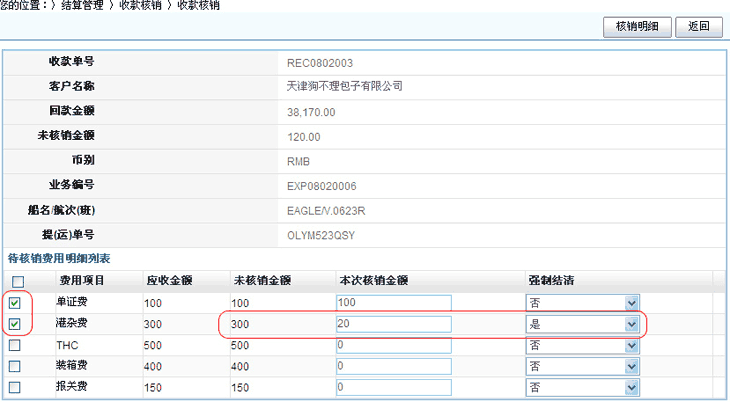Viewport: 730px width, 402px height.
Task: Click the 核销明细 button
Action: 637,27
